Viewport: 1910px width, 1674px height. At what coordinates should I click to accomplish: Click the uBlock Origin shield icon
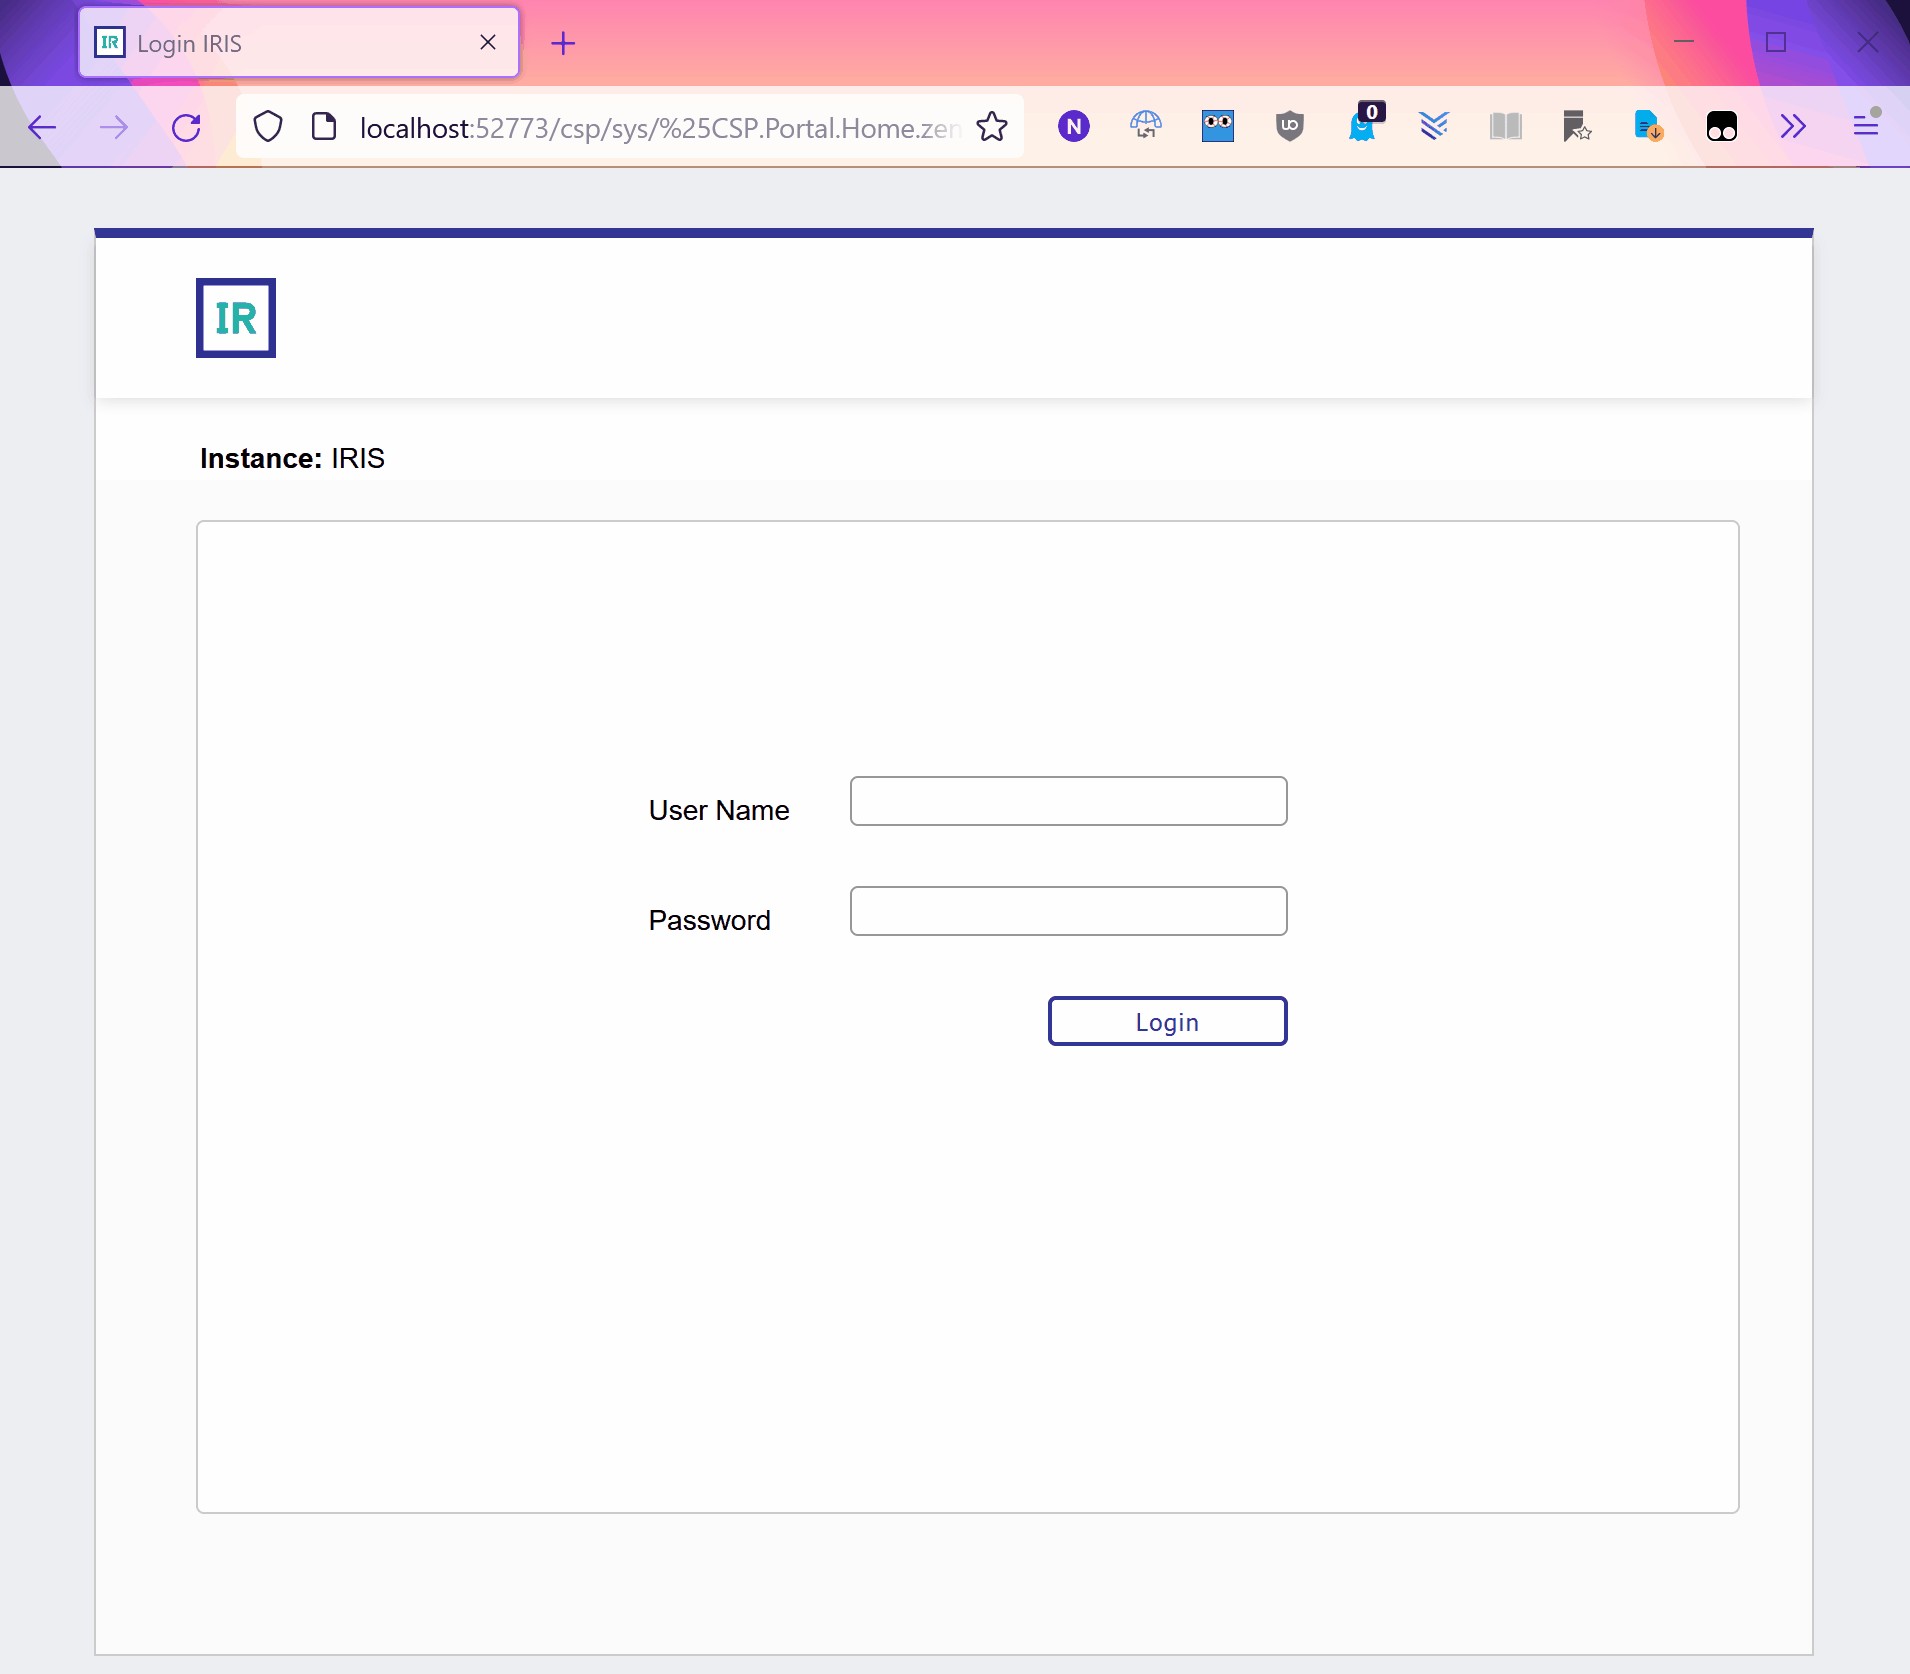(x=1289, y=127)
